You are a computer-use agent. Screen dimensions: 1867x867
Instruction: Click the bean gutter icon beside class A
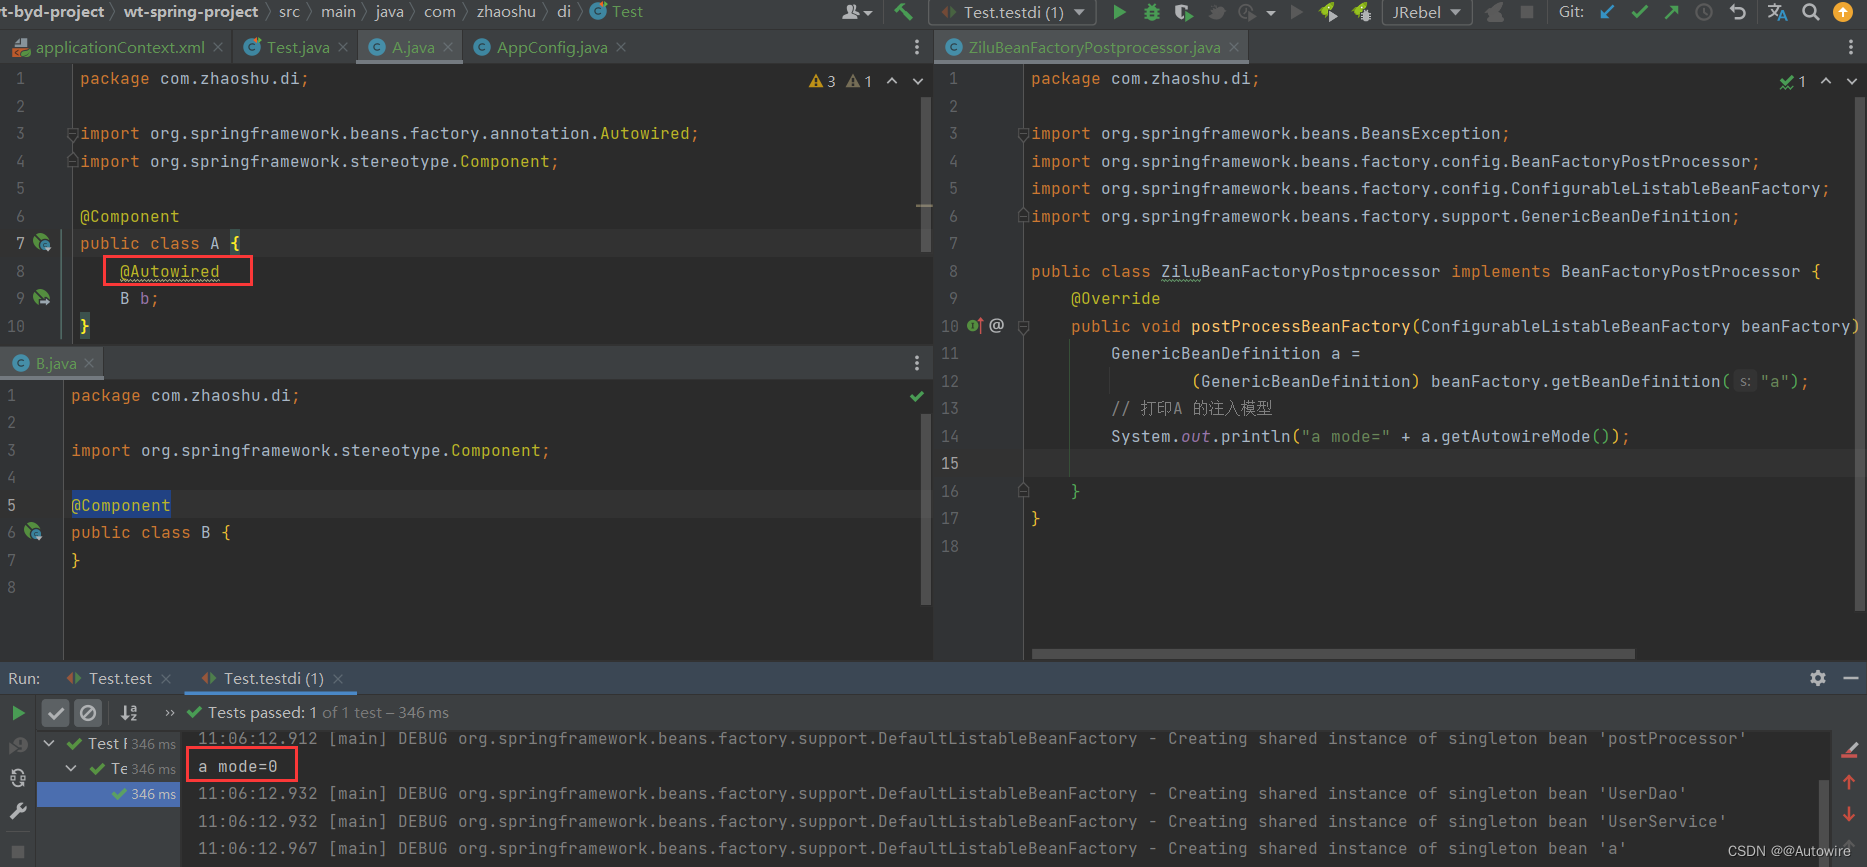click(42, 242)
